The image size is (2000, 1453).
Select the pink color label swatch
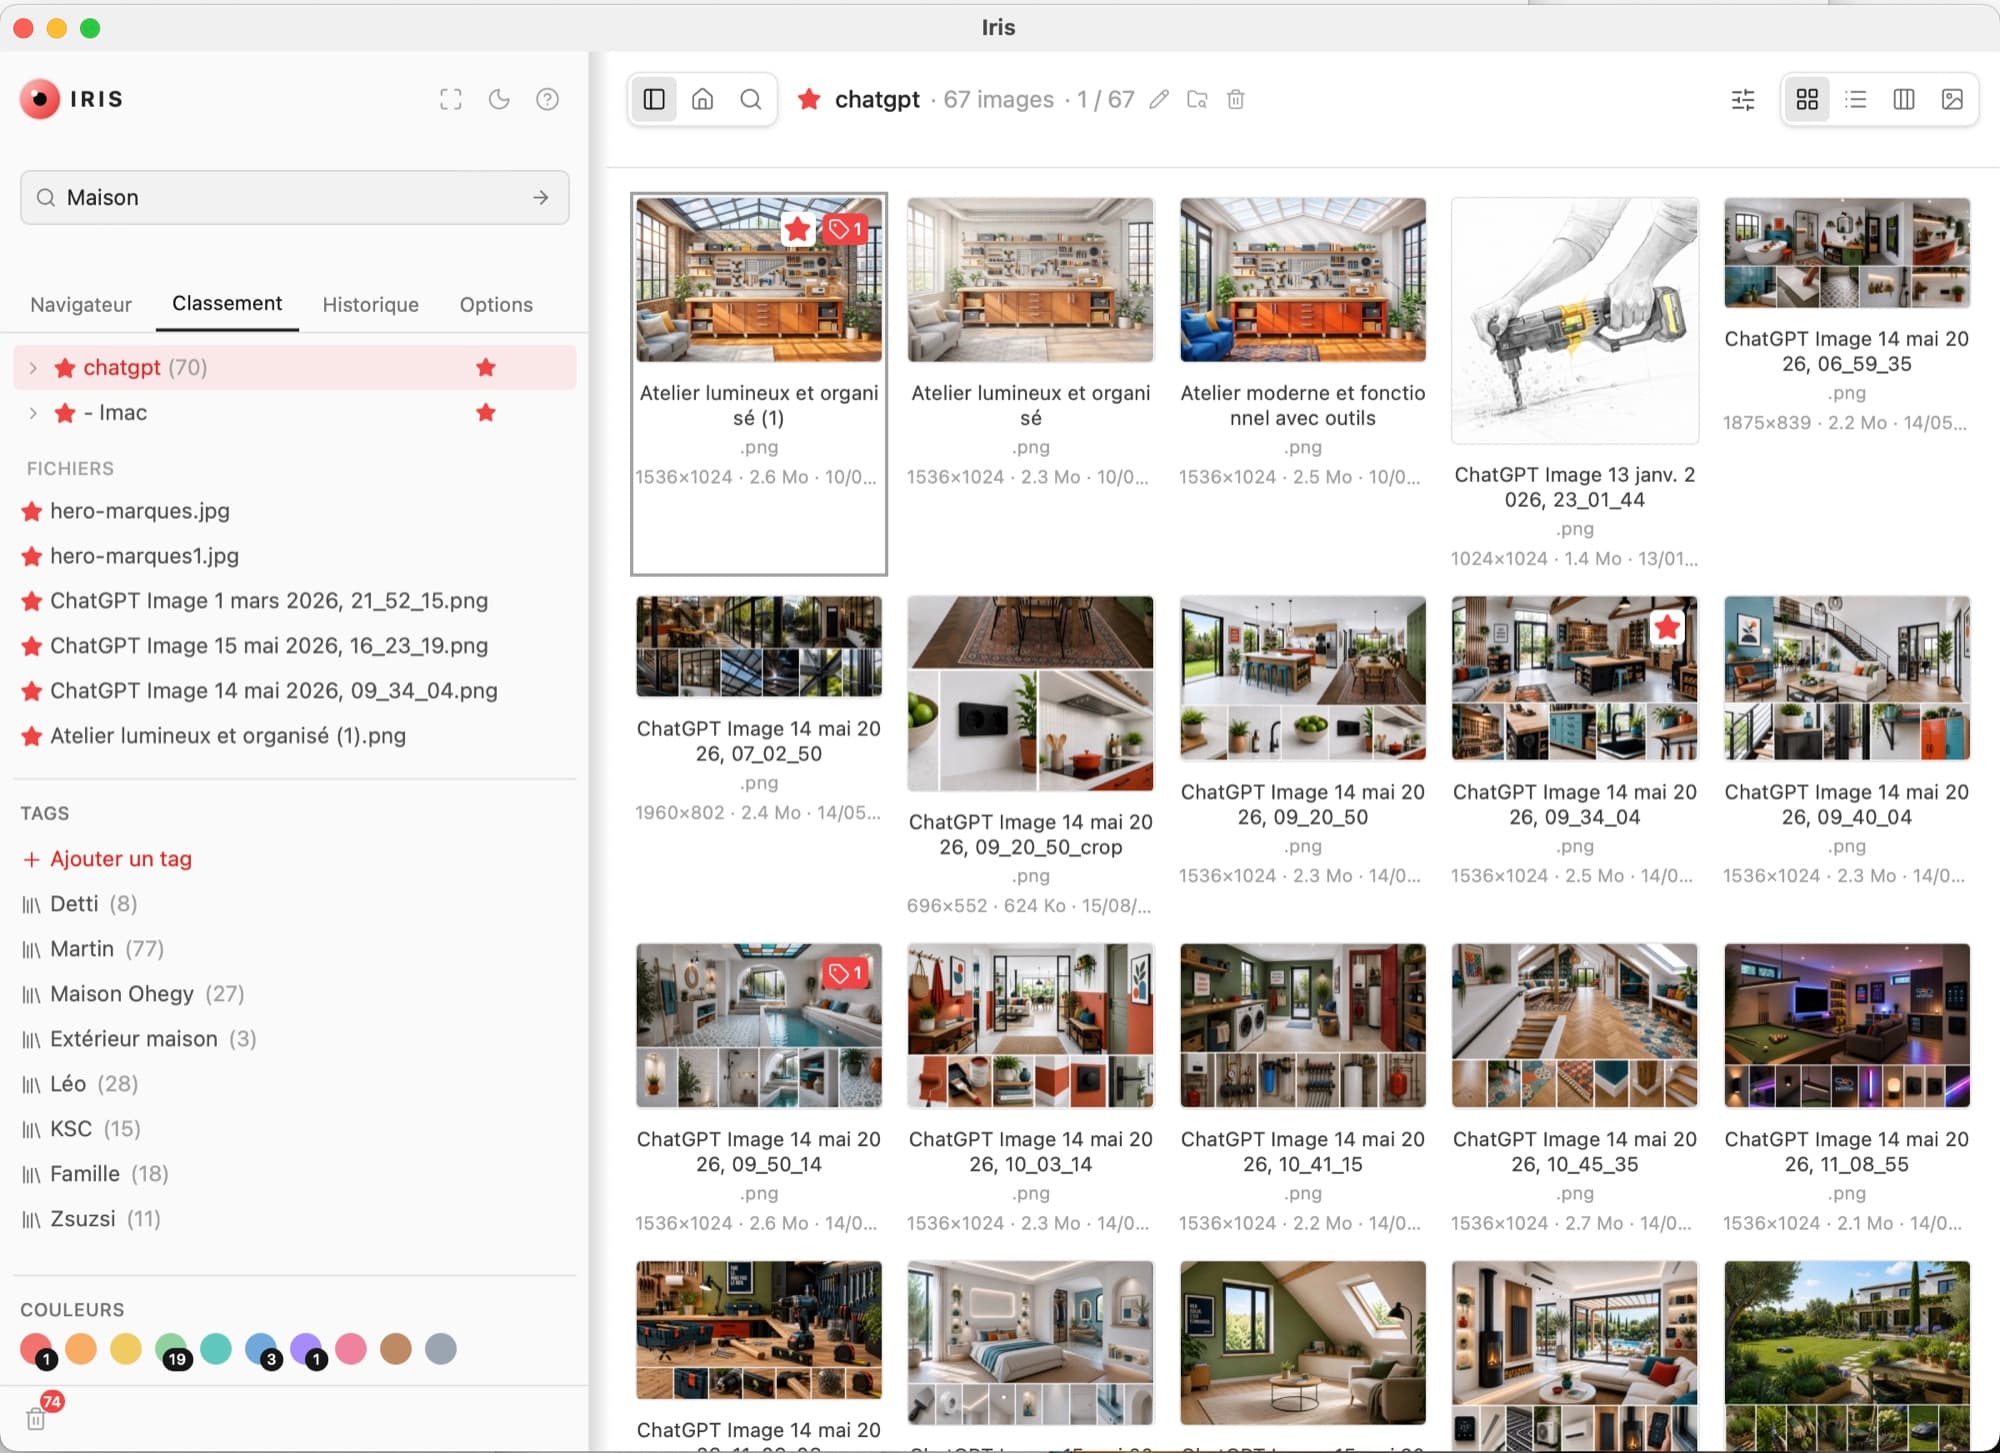tap(351, 1349)
